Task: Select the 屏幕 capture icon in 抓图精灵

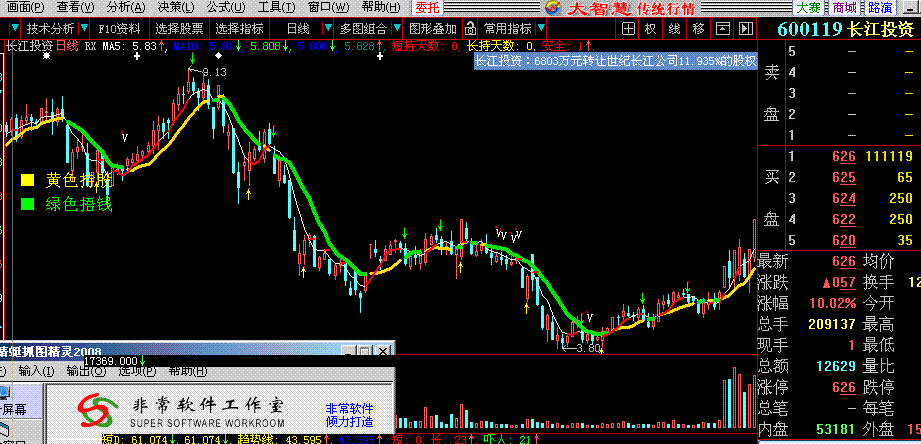Action: click(11, 402)
